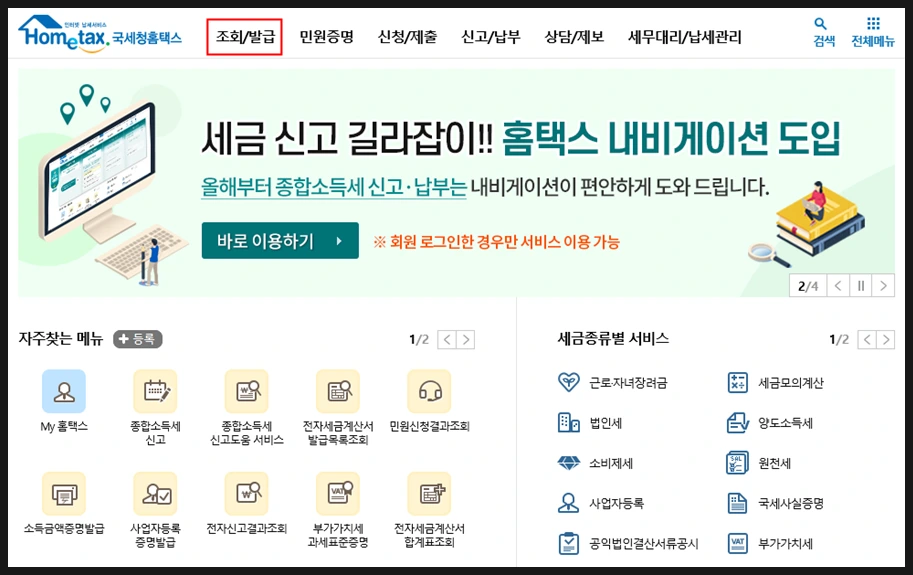
Task: Click the 부가가치세 VAT icon
Action: [x=738, y=543]
